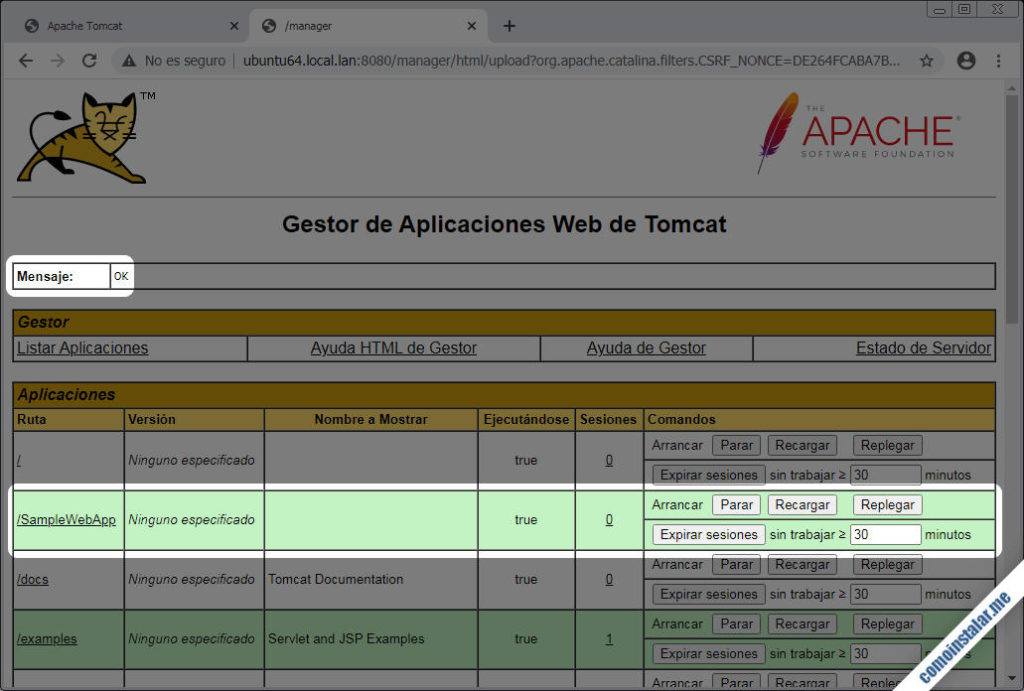This screenshot has height=691, width=1024.
Task: Reload /SampleWebApp with Recargar button
Action: pos(802,505)
